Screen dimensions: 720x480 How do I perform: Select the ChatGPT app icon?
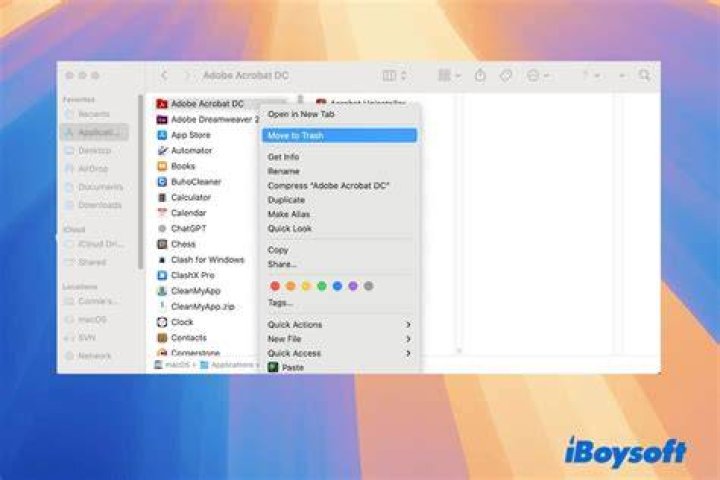pos(162,228)
